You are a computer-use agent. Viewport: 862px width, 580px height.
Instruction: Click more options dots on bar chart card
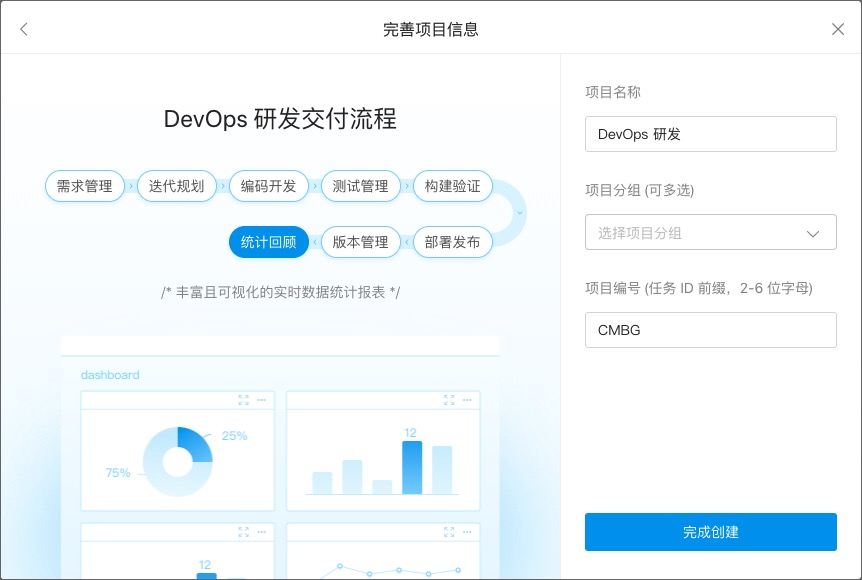(467, 400)
